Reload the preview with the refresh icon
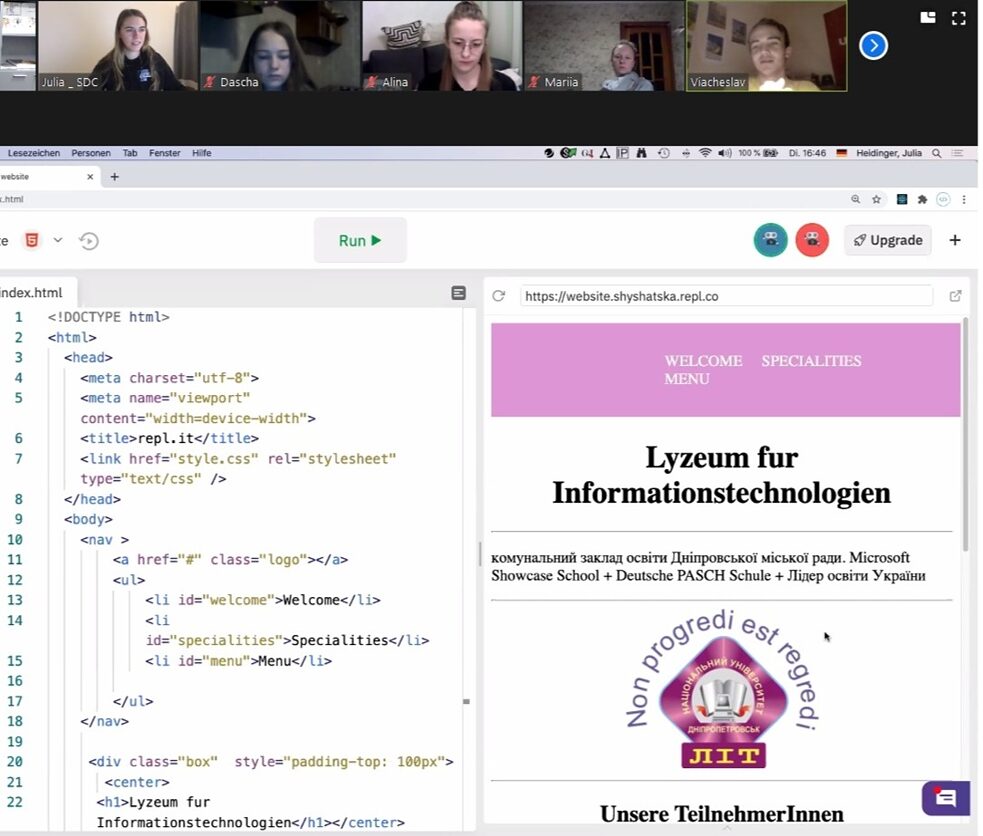The image size is (983, 836). click(x=499, y=296)
